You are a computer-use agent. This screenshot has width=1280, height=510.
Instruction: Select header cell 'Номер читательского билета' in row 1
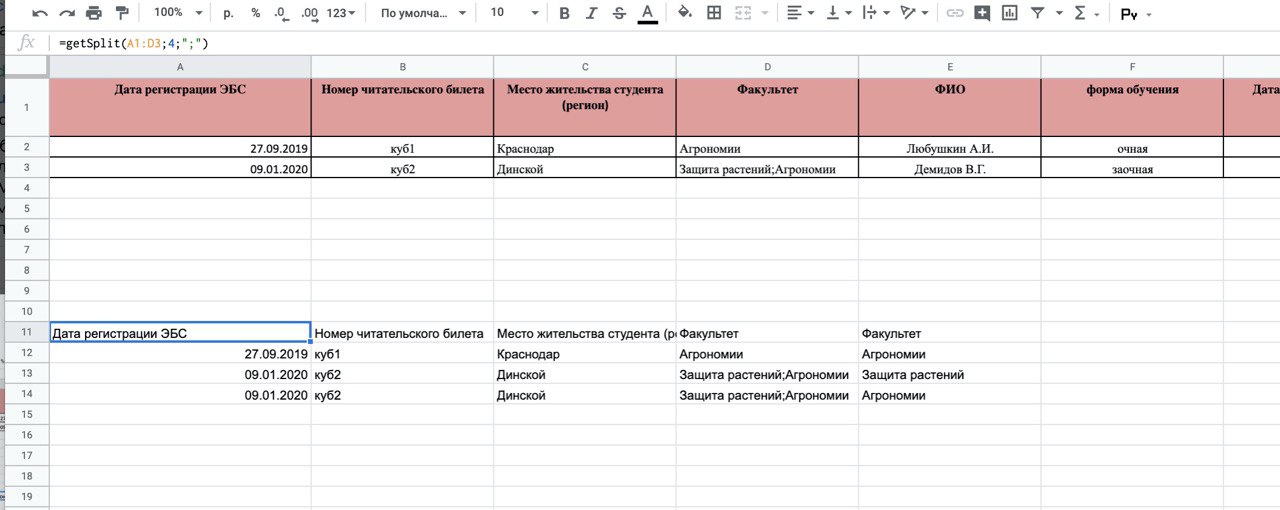(x=402, y=106)
